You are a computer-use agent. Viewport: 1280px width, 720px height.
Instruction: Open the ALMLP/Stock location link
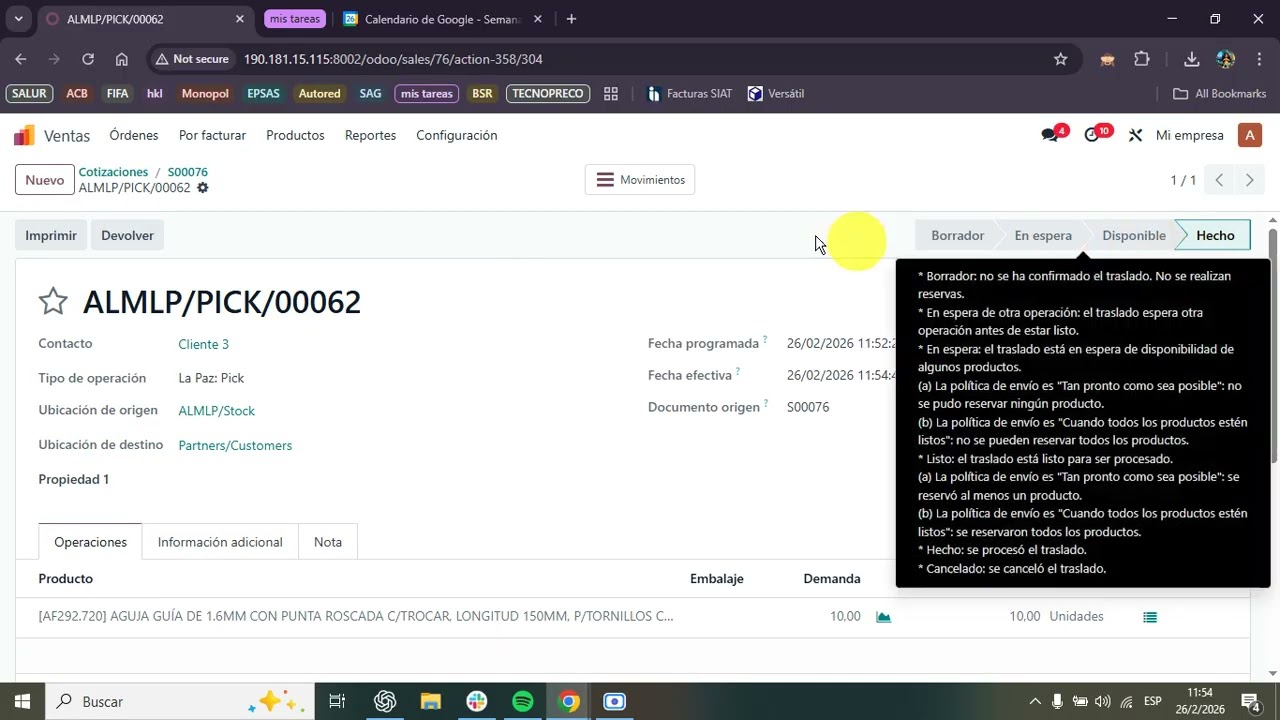pyautogui.click(x=216, y=411)
